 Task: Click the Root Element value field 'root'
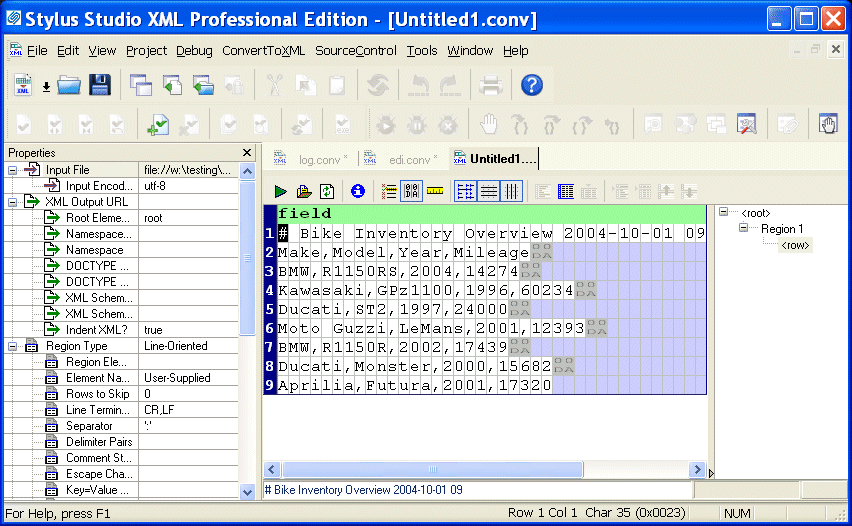click(x=153, y=218)
